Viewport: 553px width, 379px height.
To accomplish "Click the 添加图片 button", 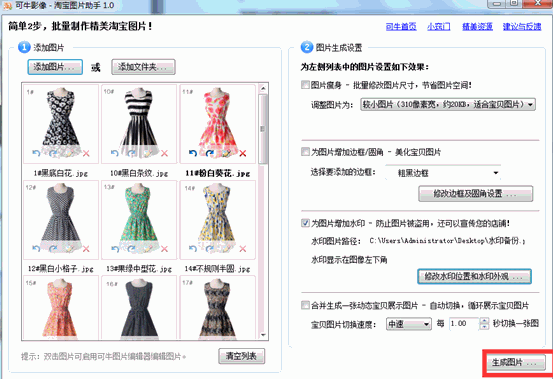I will [55, 67].
